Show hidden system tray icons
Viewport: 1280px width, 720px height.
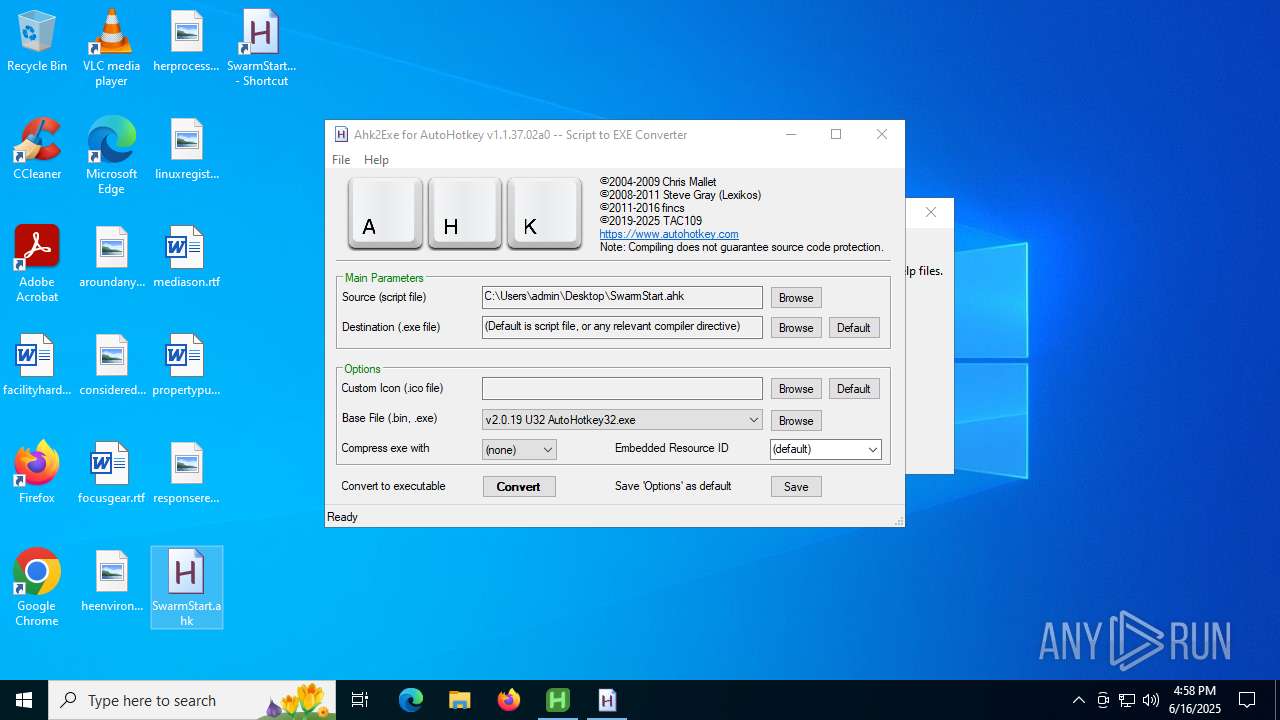coord(1078,700)
